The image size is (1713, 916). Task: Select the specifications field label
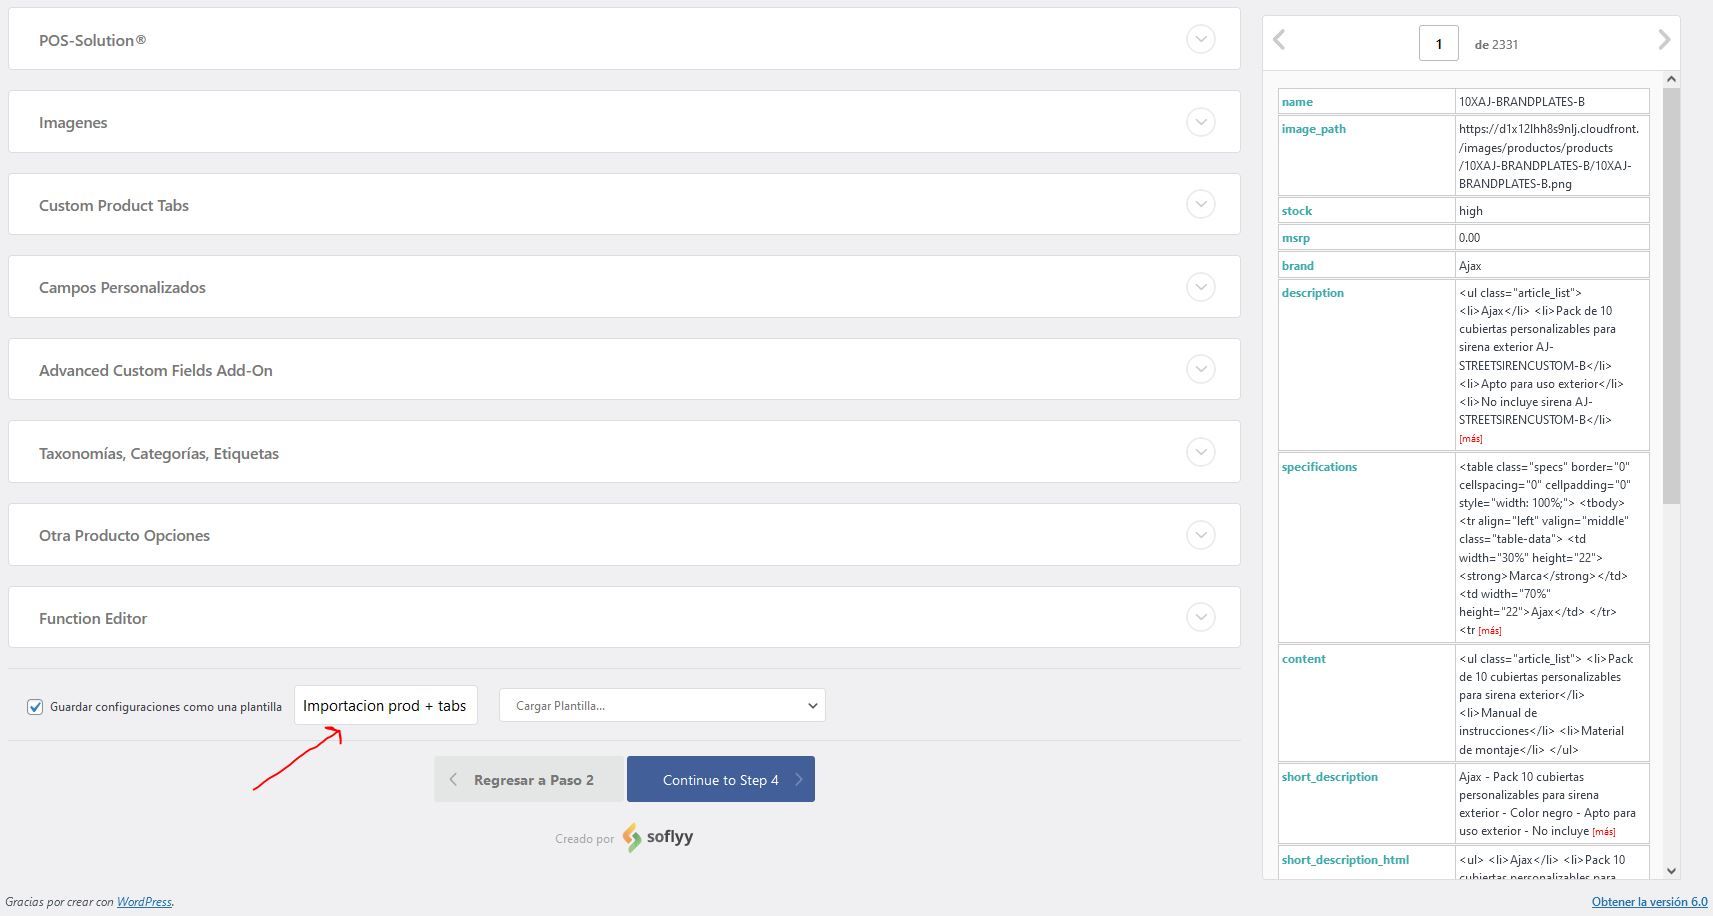[1320, 466]
